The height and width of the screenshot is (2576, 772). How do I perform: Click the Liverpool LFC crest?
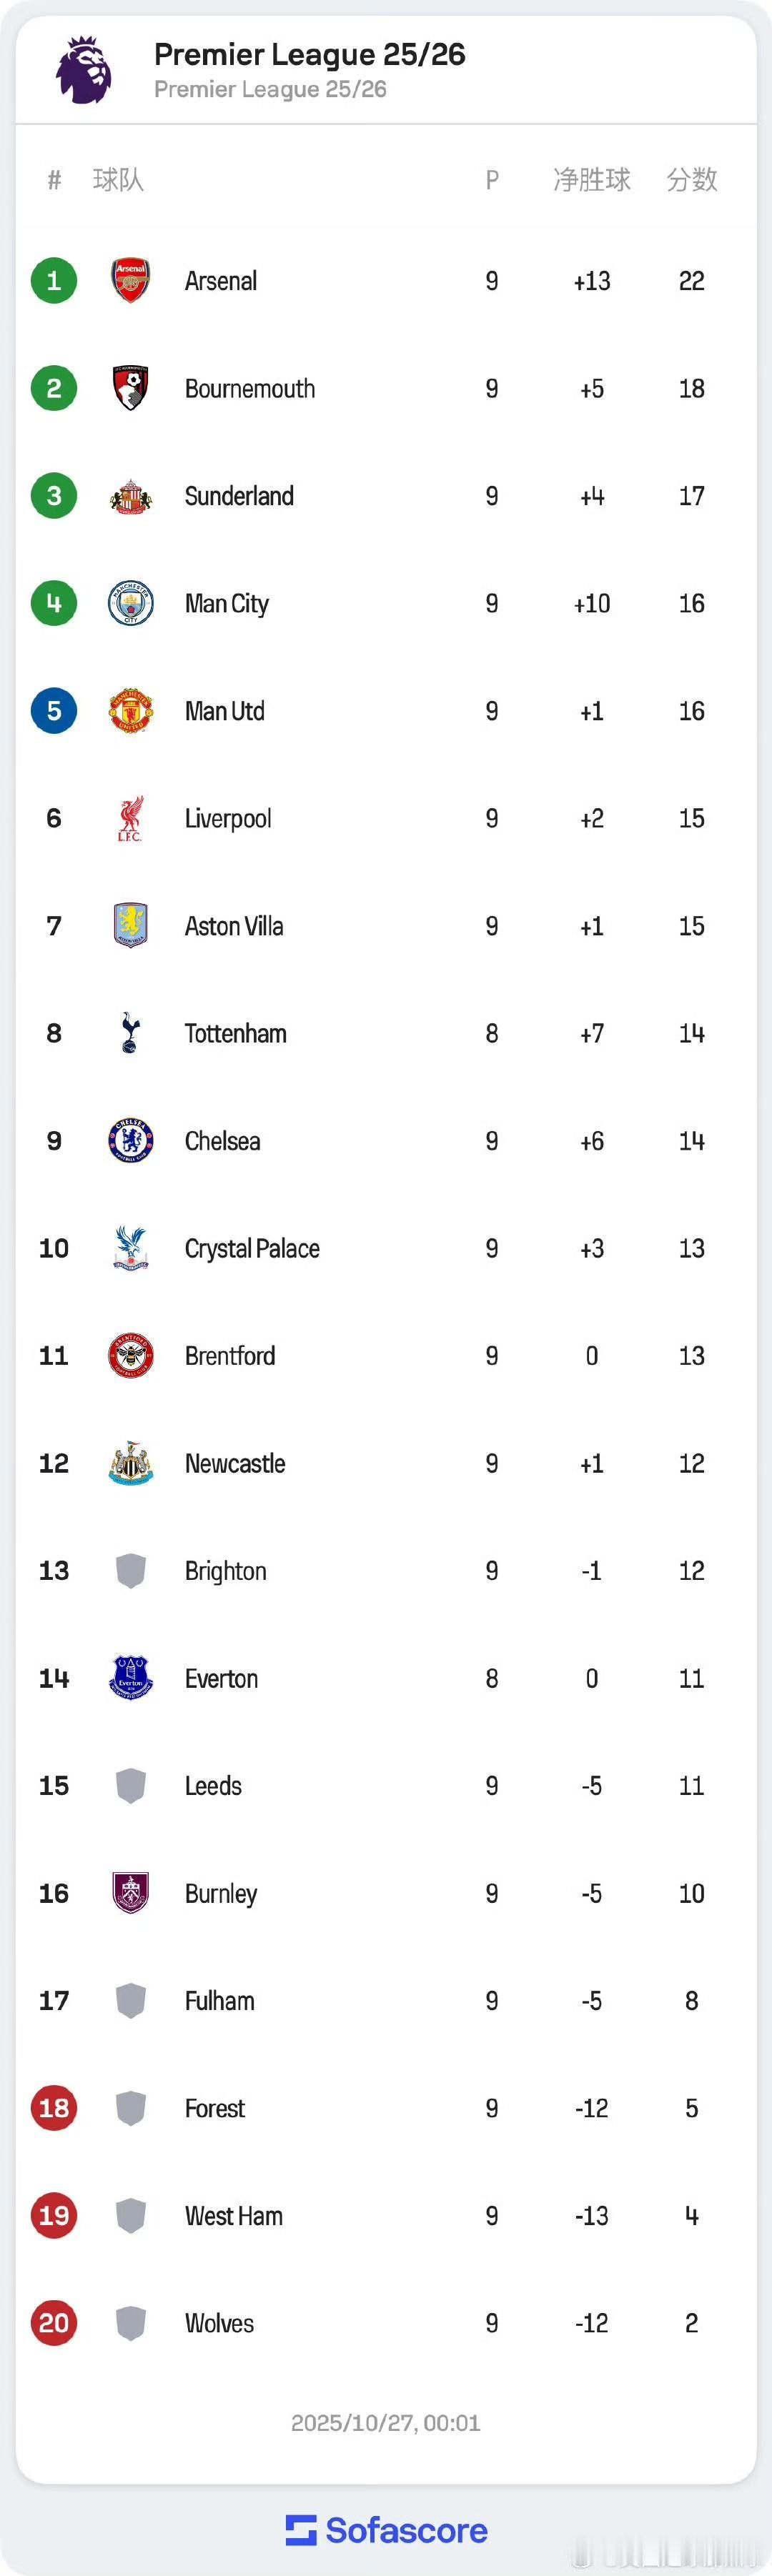130,818
